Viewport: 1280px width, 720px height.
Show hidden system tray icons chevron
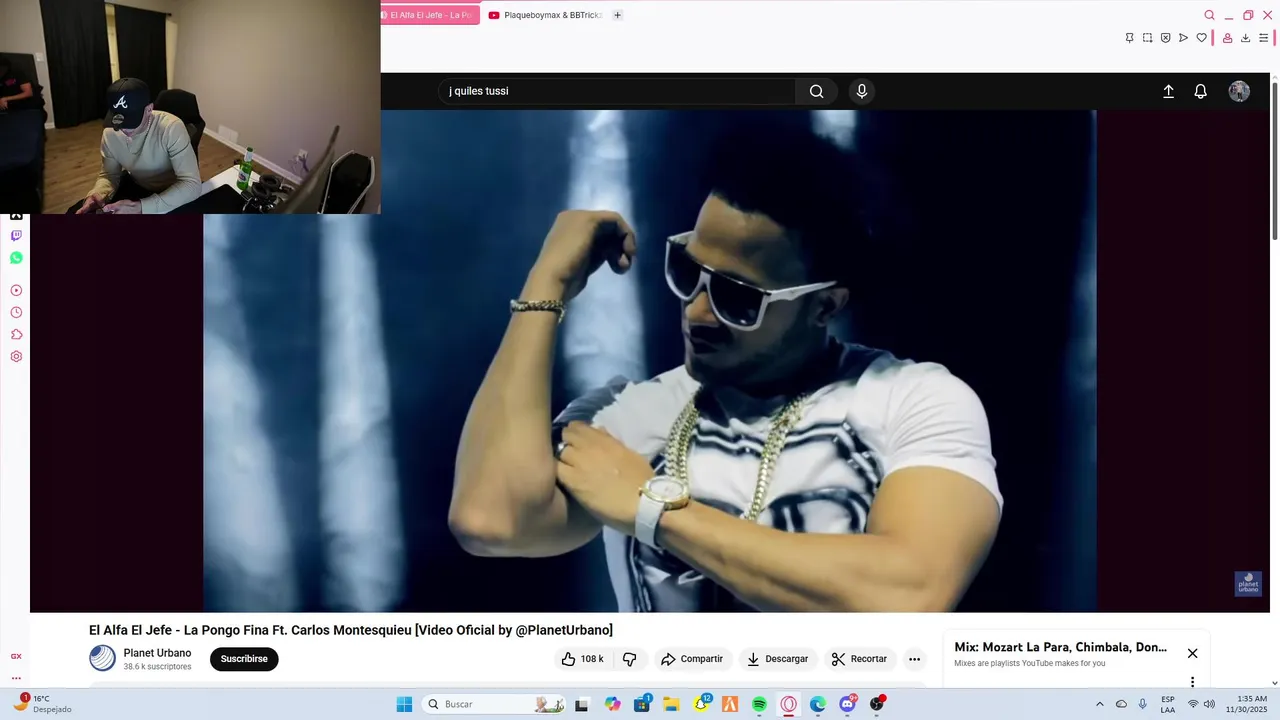1099,704
